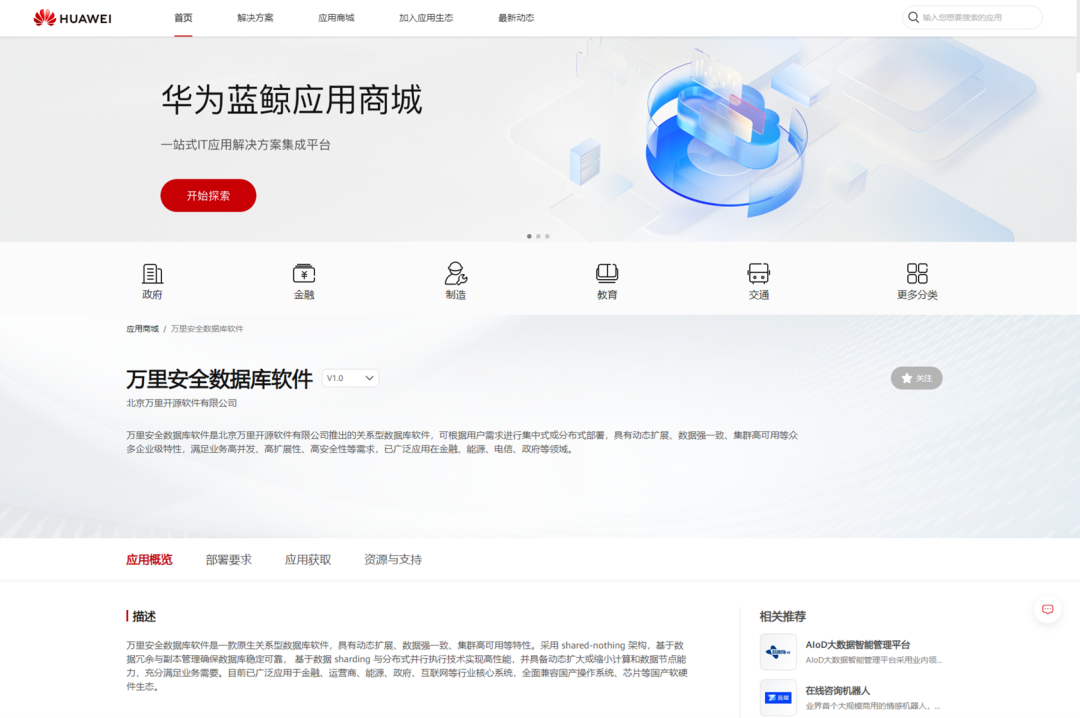The height and width of the screenshot is (718, 1080).
Task: Select the 金融 finance category icon
Action: coord(304,274)
